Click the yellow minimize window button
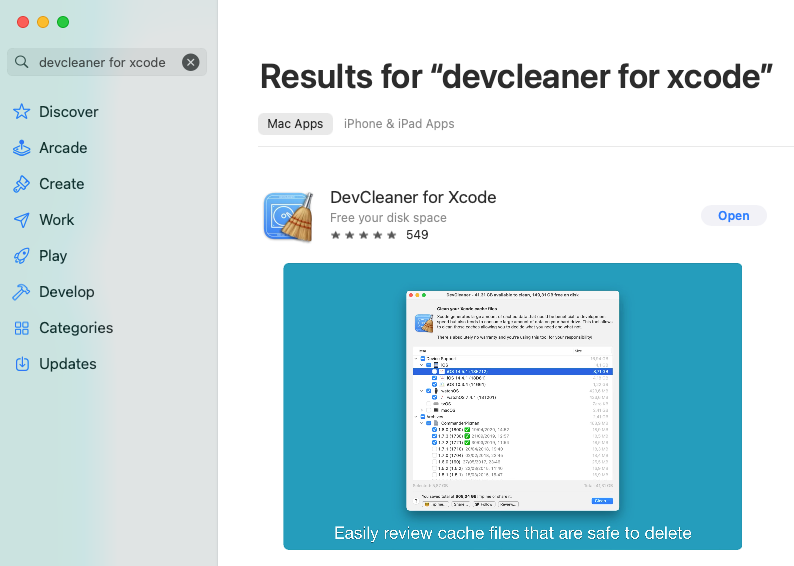The image size is (794, 566). click(43, 22)
